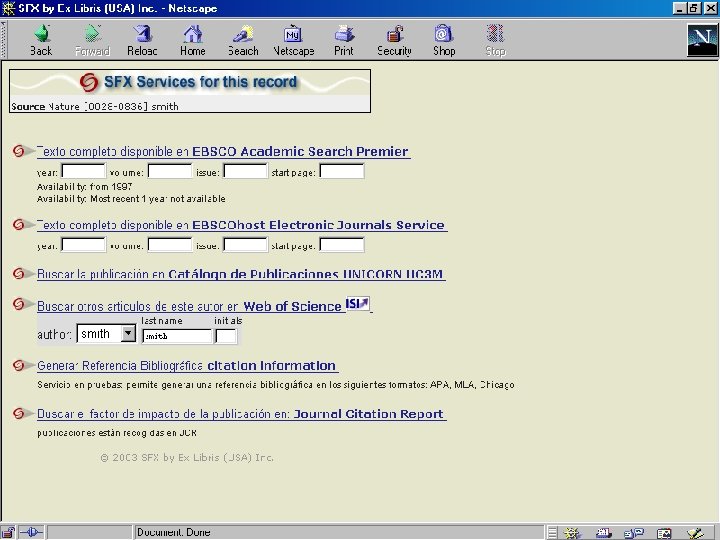Click issue field under EBSCO Academic Search
Image resolution: width=720 pixels, height=540 pixels.
pos(245,171)
